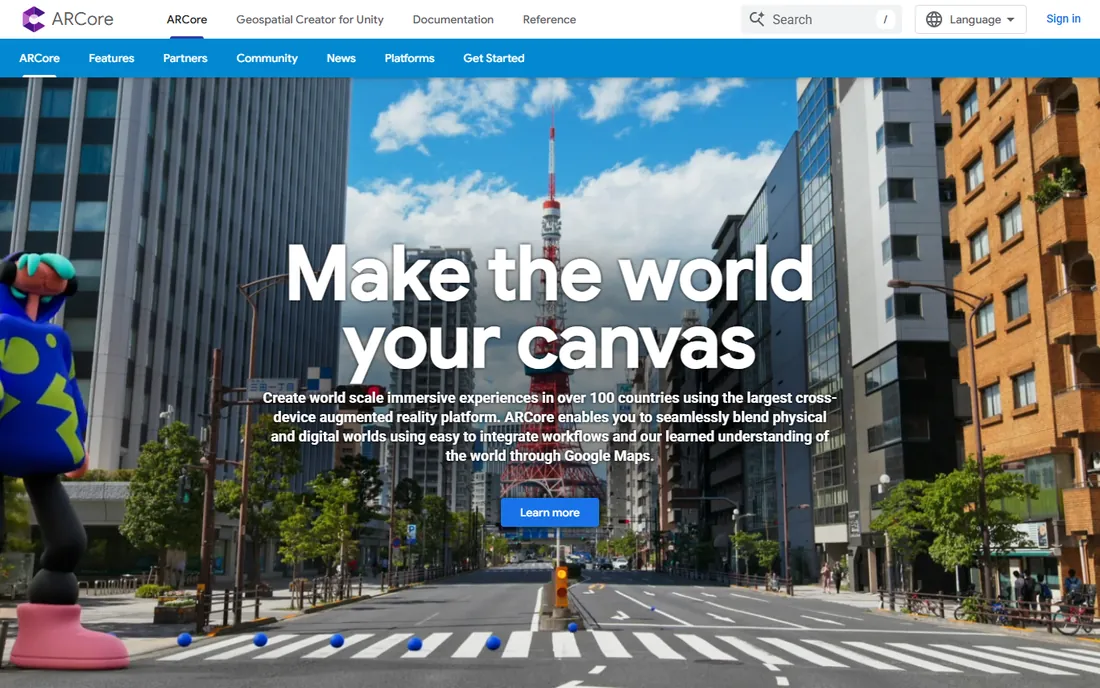This screenshot has width=1100, height=688.
Task: Open the Language dropdown
Action: point(970,20)
